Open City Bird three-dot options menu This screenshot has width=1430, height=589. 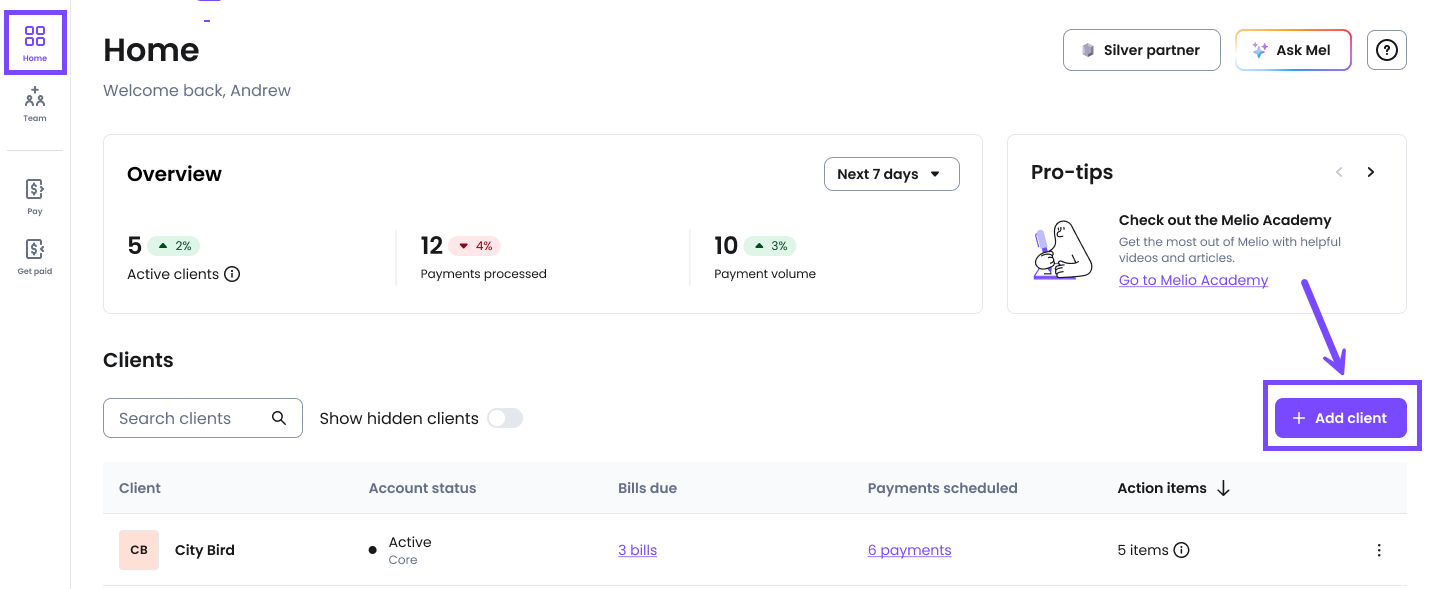(1379, 550)
